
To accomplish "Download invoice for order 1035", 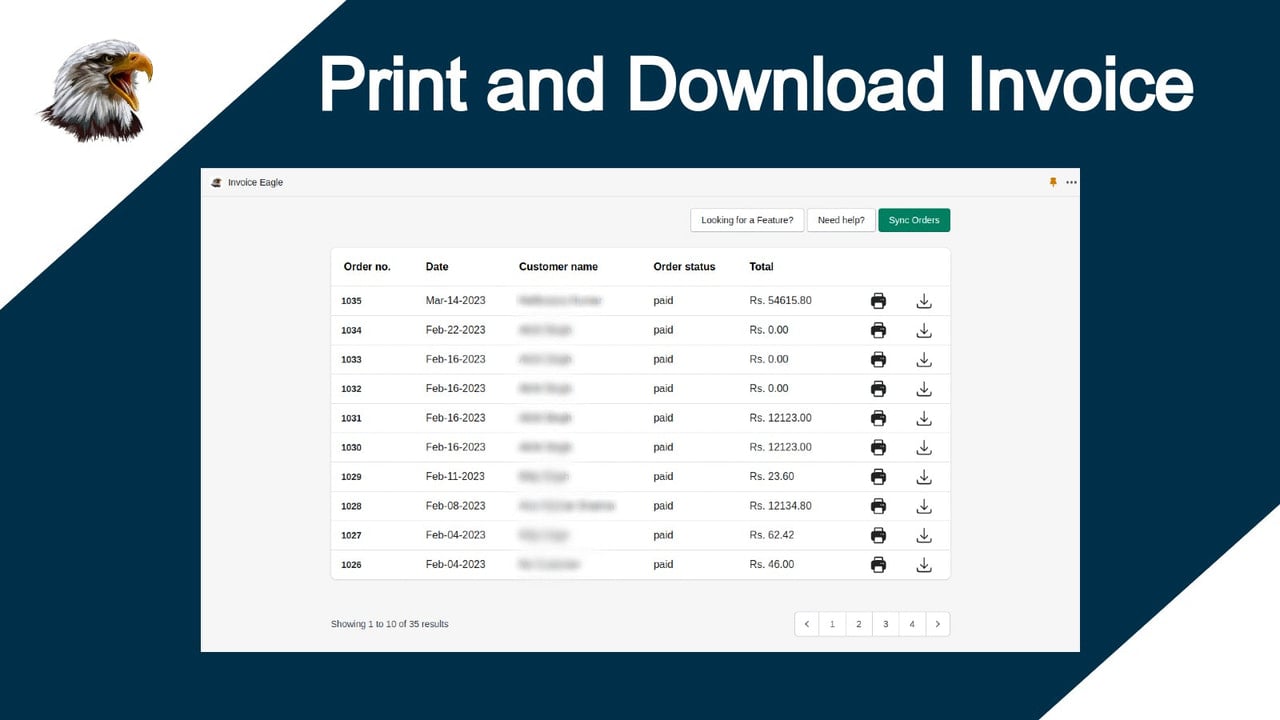I will tap(924, 301).
